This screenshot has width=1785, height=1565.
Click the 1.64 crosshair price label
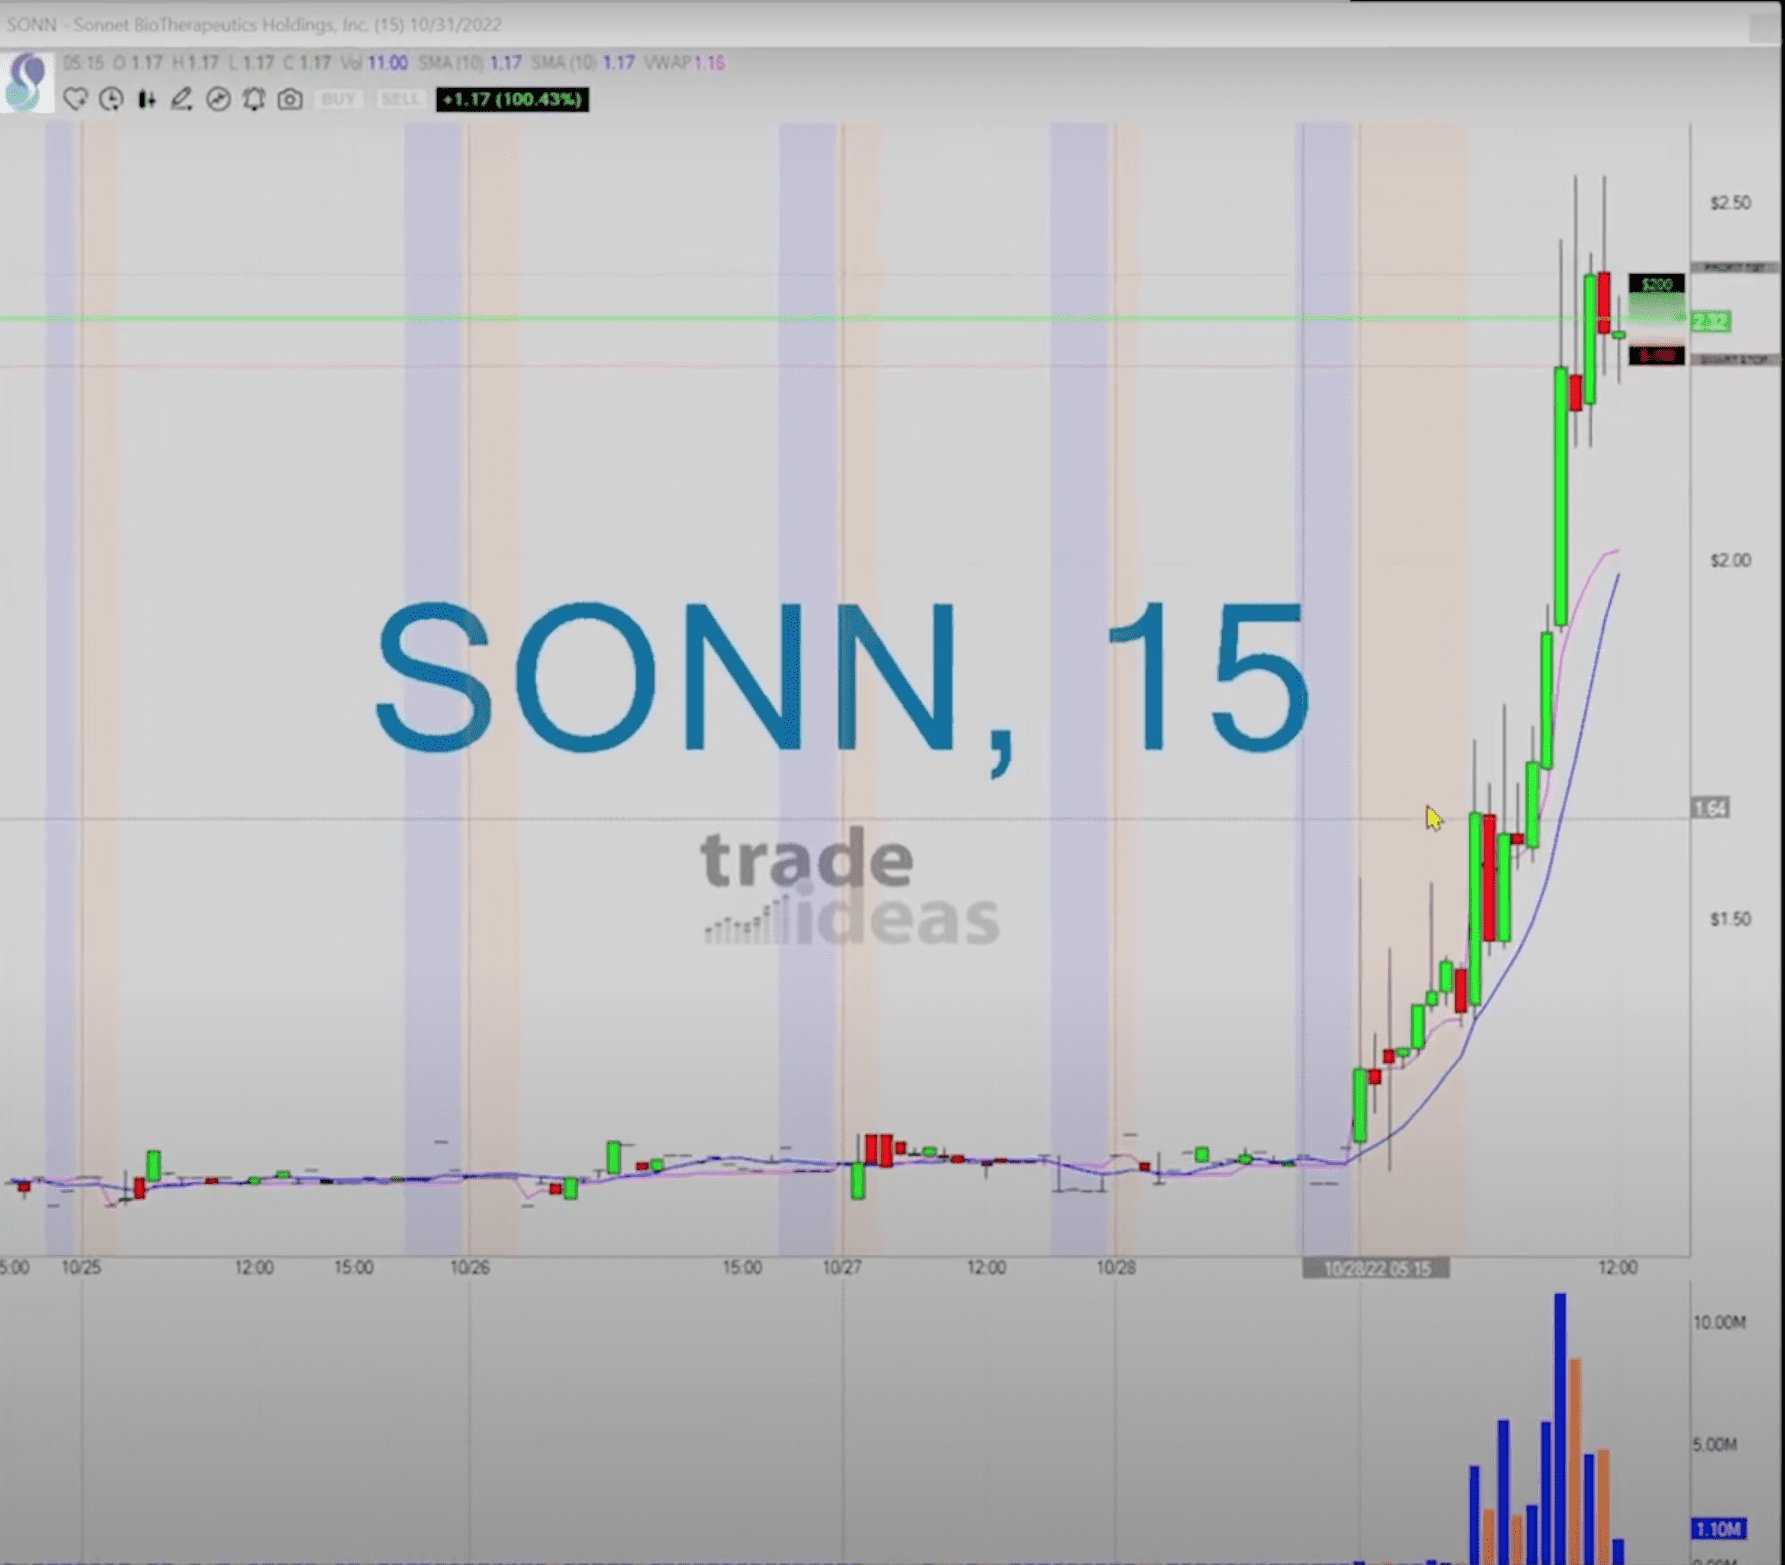click(1710, 808)
